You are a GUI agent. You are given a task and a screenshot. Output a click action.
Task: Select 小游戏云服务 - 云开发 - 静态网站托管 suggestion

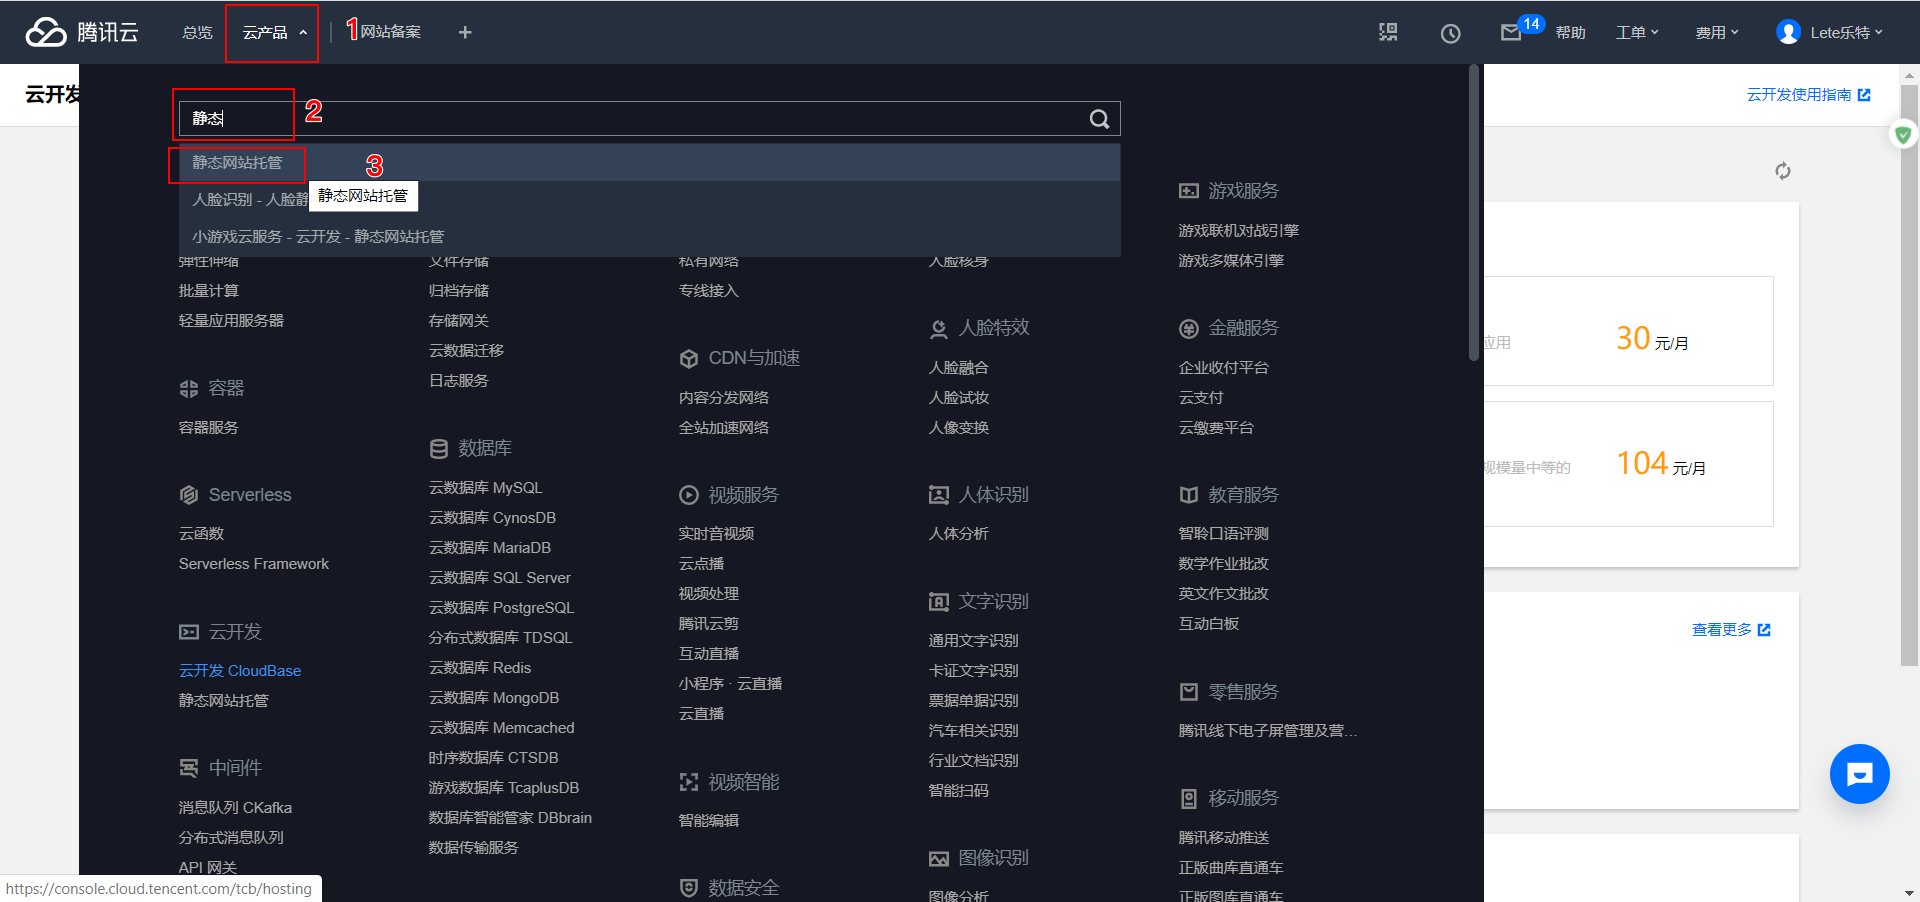tap(318, 237)
